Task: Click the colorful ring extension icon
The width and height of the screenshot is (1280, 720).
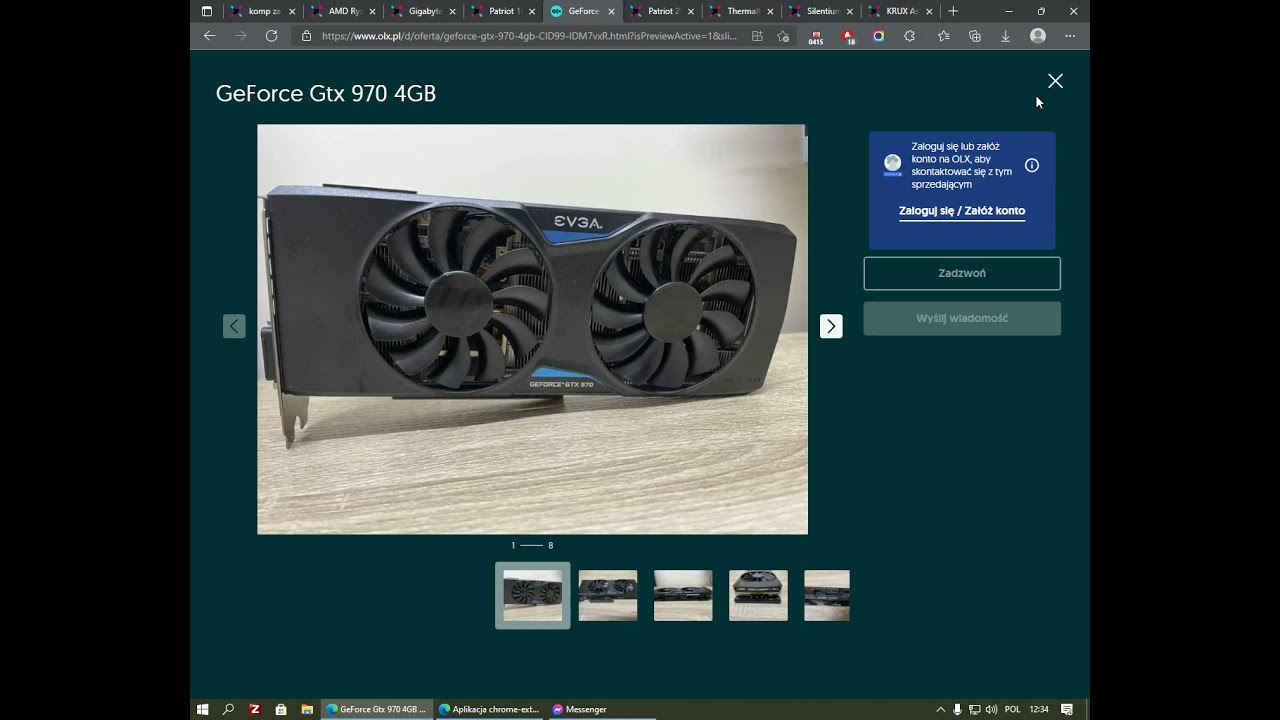Action: 878,36
